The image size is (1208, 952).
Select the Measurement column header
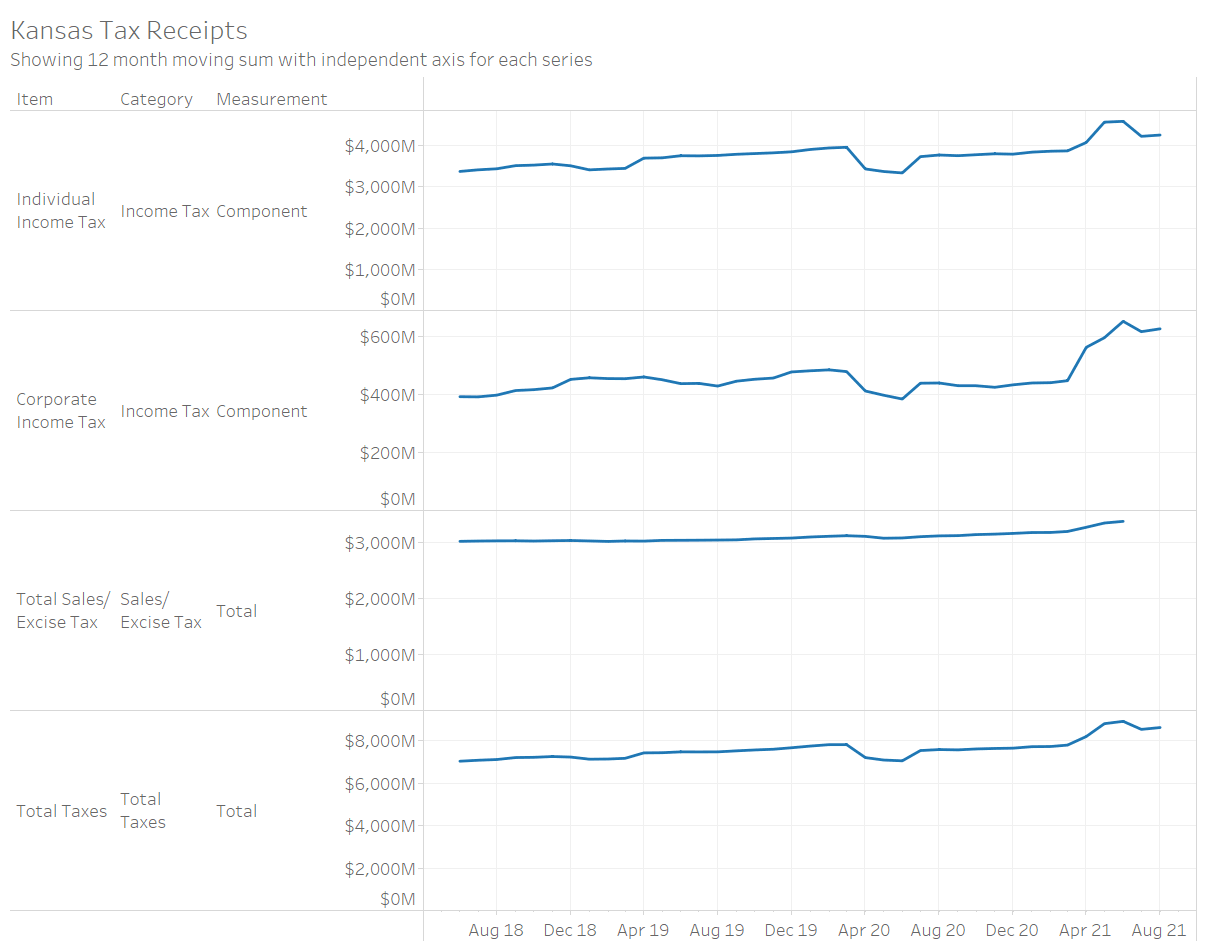tap(271, 99)
